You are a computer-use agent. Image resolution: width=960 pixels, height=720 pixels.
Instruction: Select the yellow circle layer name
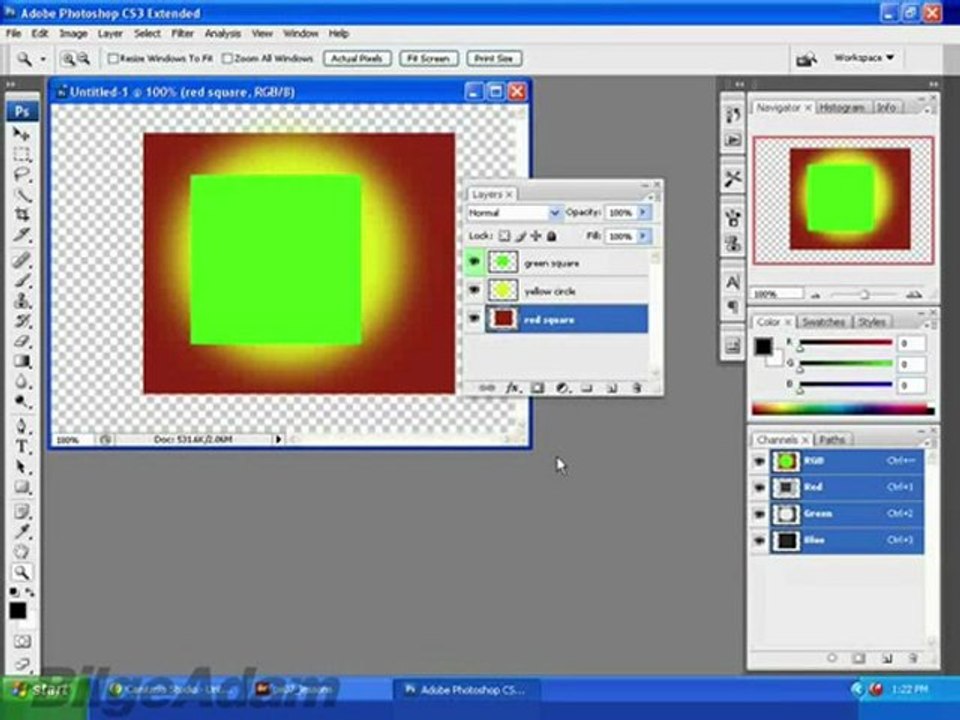point(549,291)
